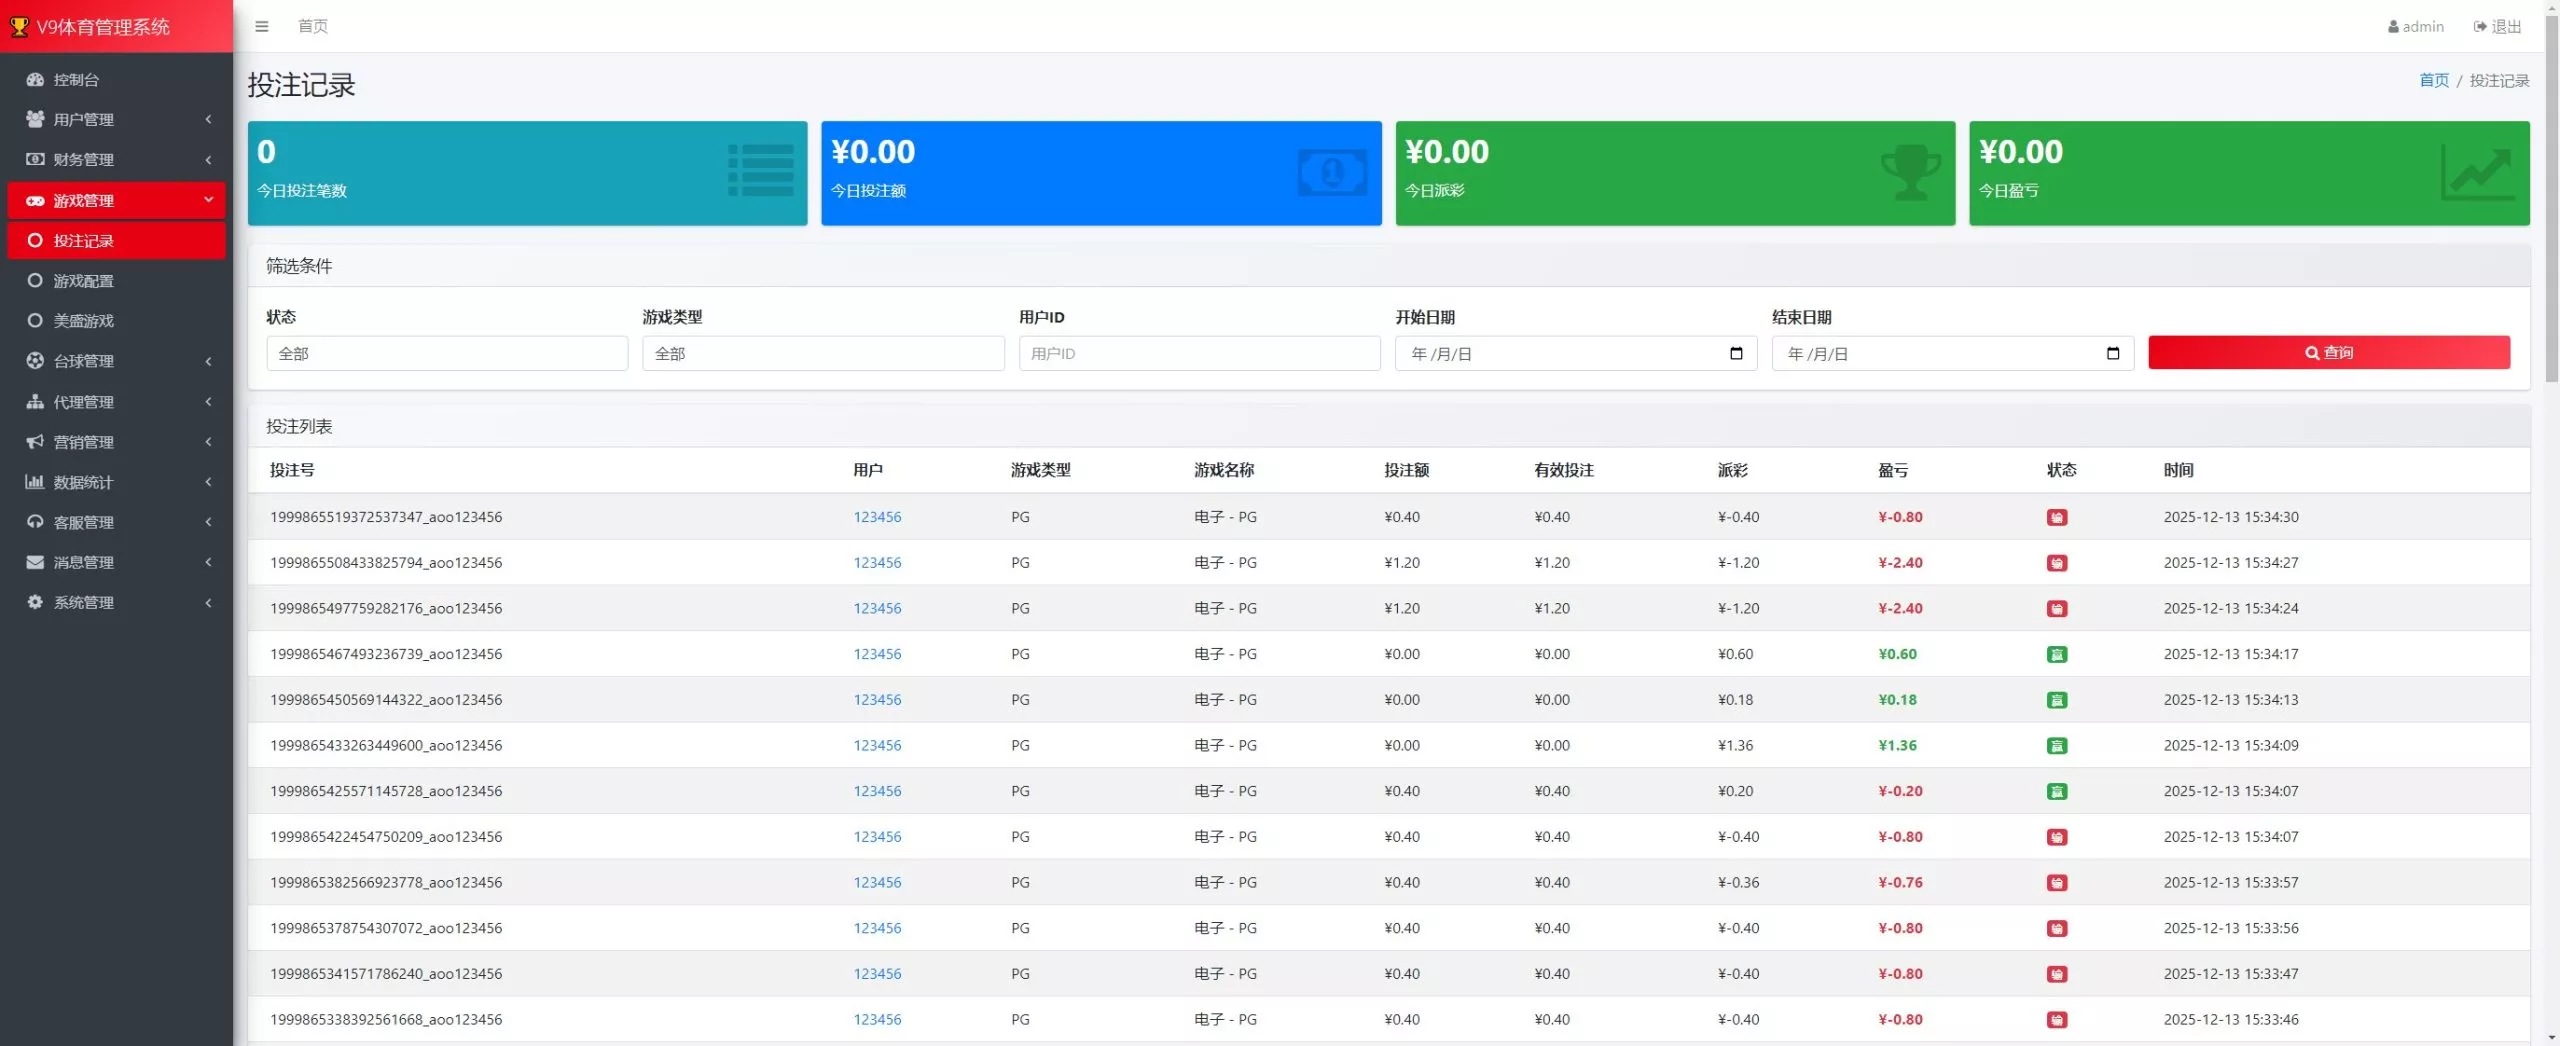Toggle the hamburger sidebar menu icon

point(262,26)
